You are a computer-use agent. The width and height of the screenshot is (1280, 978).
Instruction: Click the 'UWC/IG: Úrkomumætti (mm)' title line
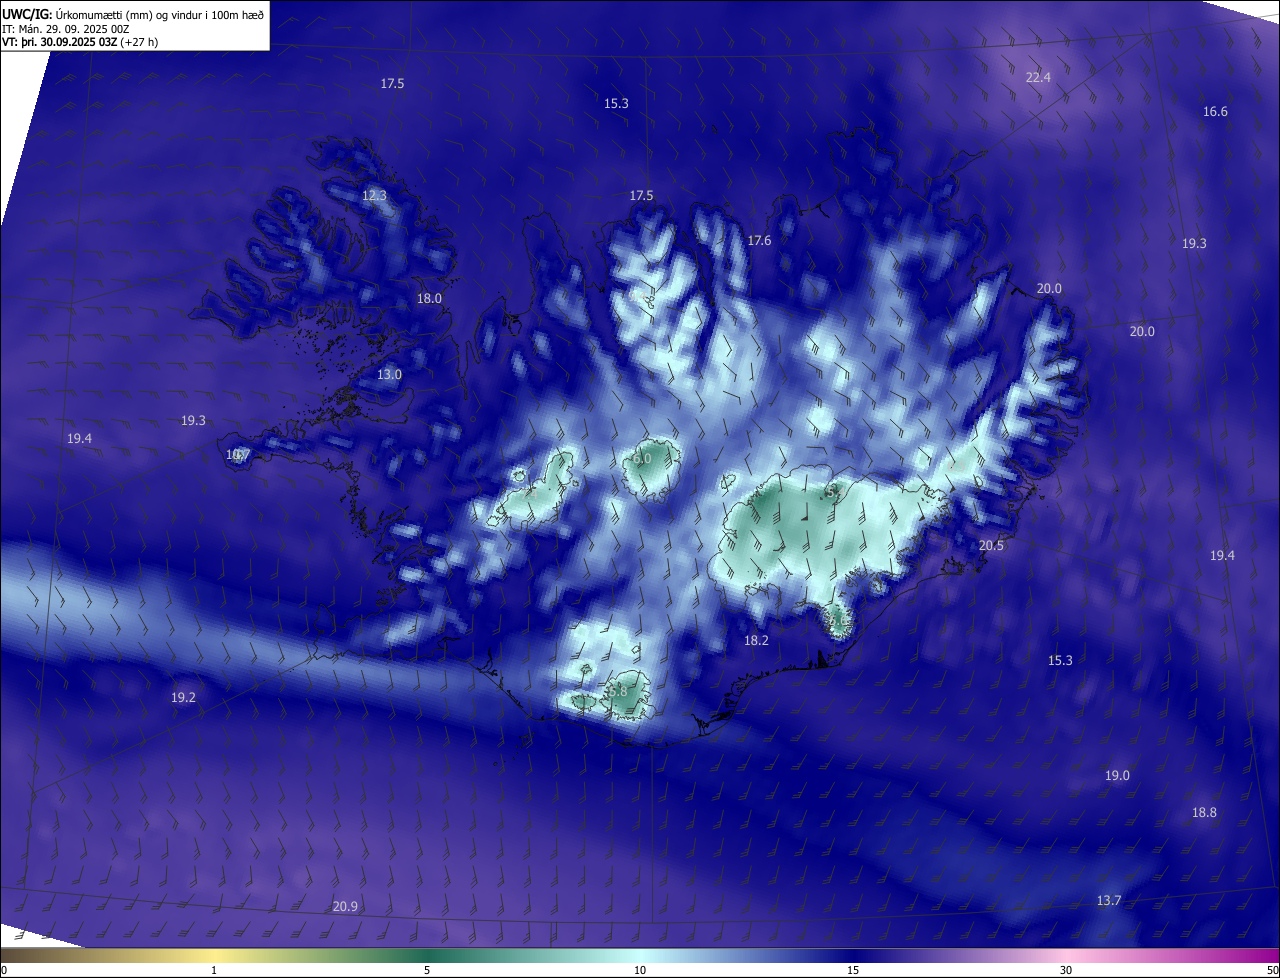point(133,15)
